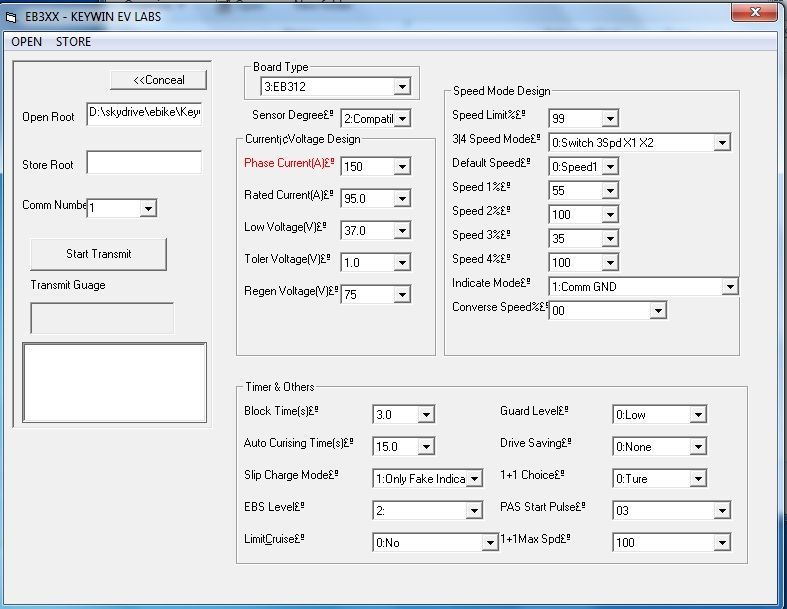Screen dimensions: 787x609
Task: Expand the PAS Start Pulse dropdown
Action: click(721, 511)
